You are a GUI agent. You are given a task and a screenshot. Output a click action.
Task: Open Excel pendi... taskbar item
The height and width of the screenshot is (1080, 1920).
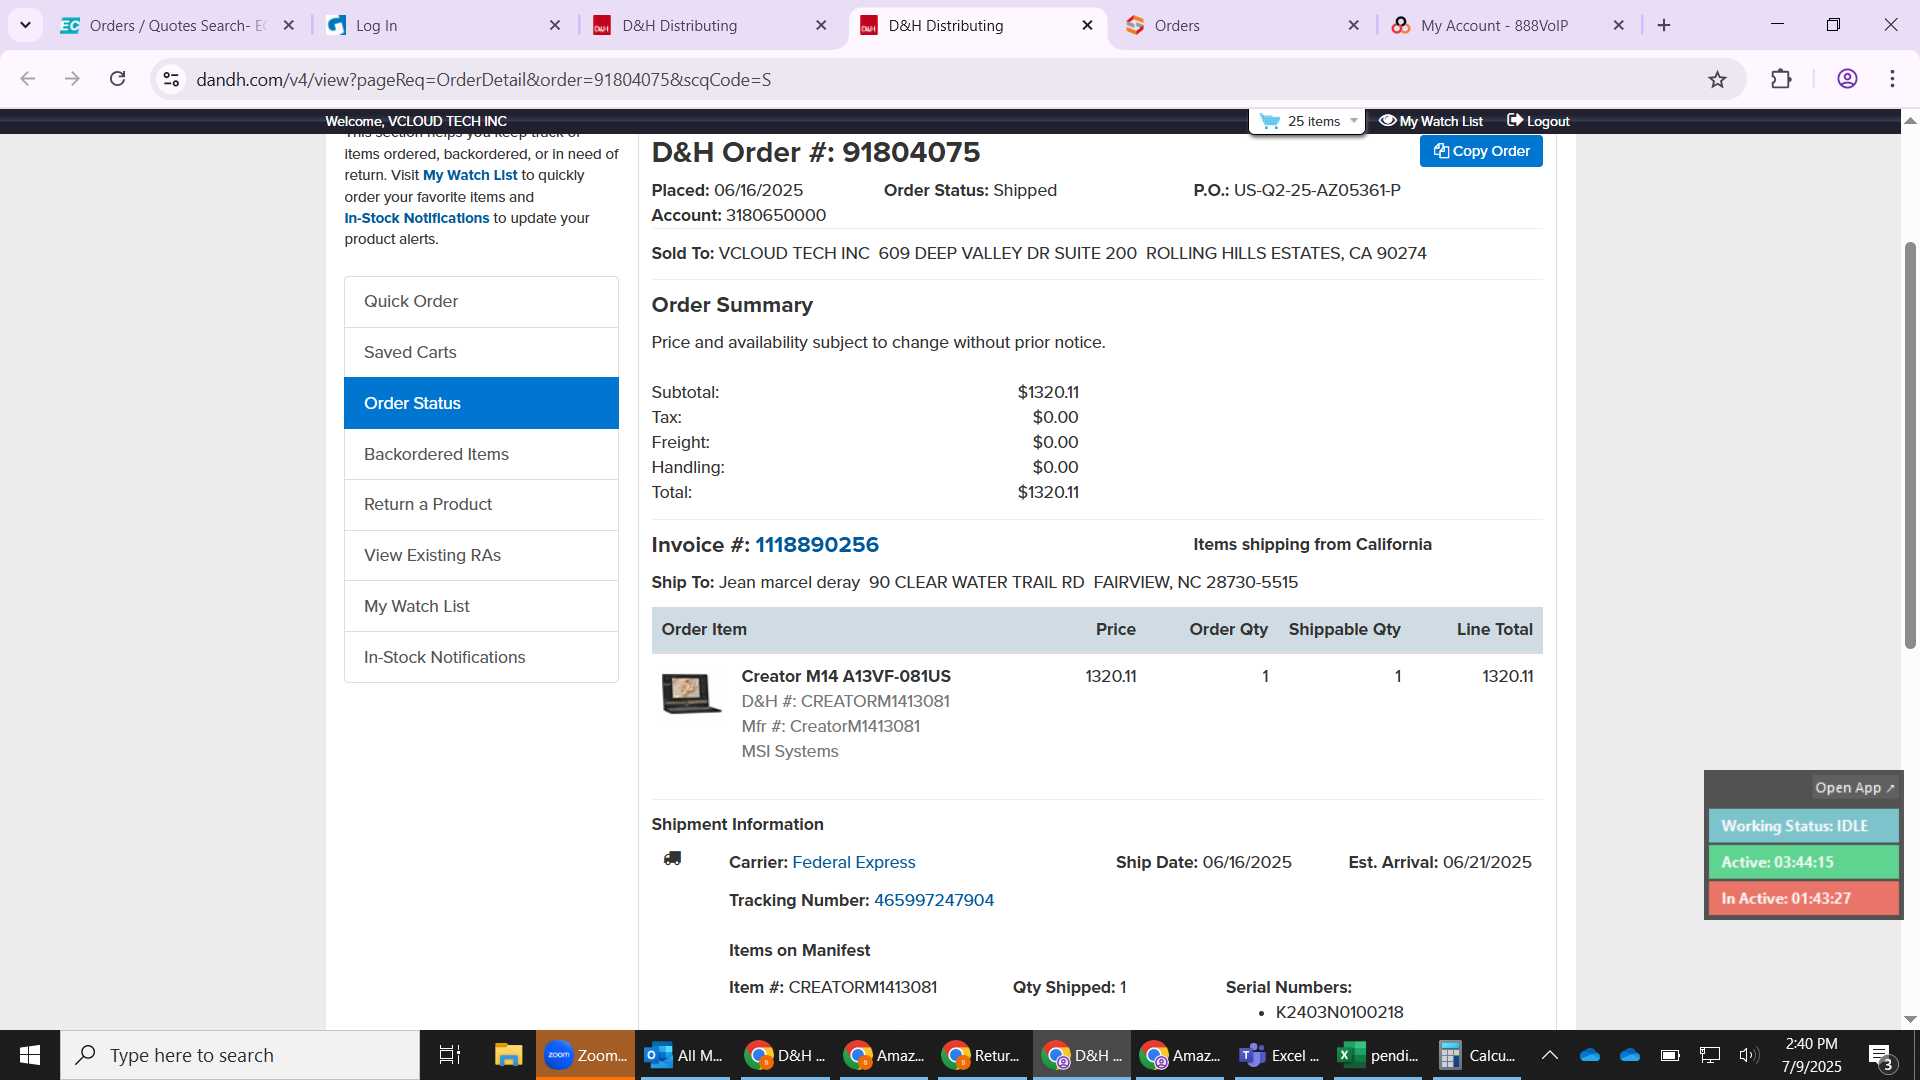[1378, 1055]
